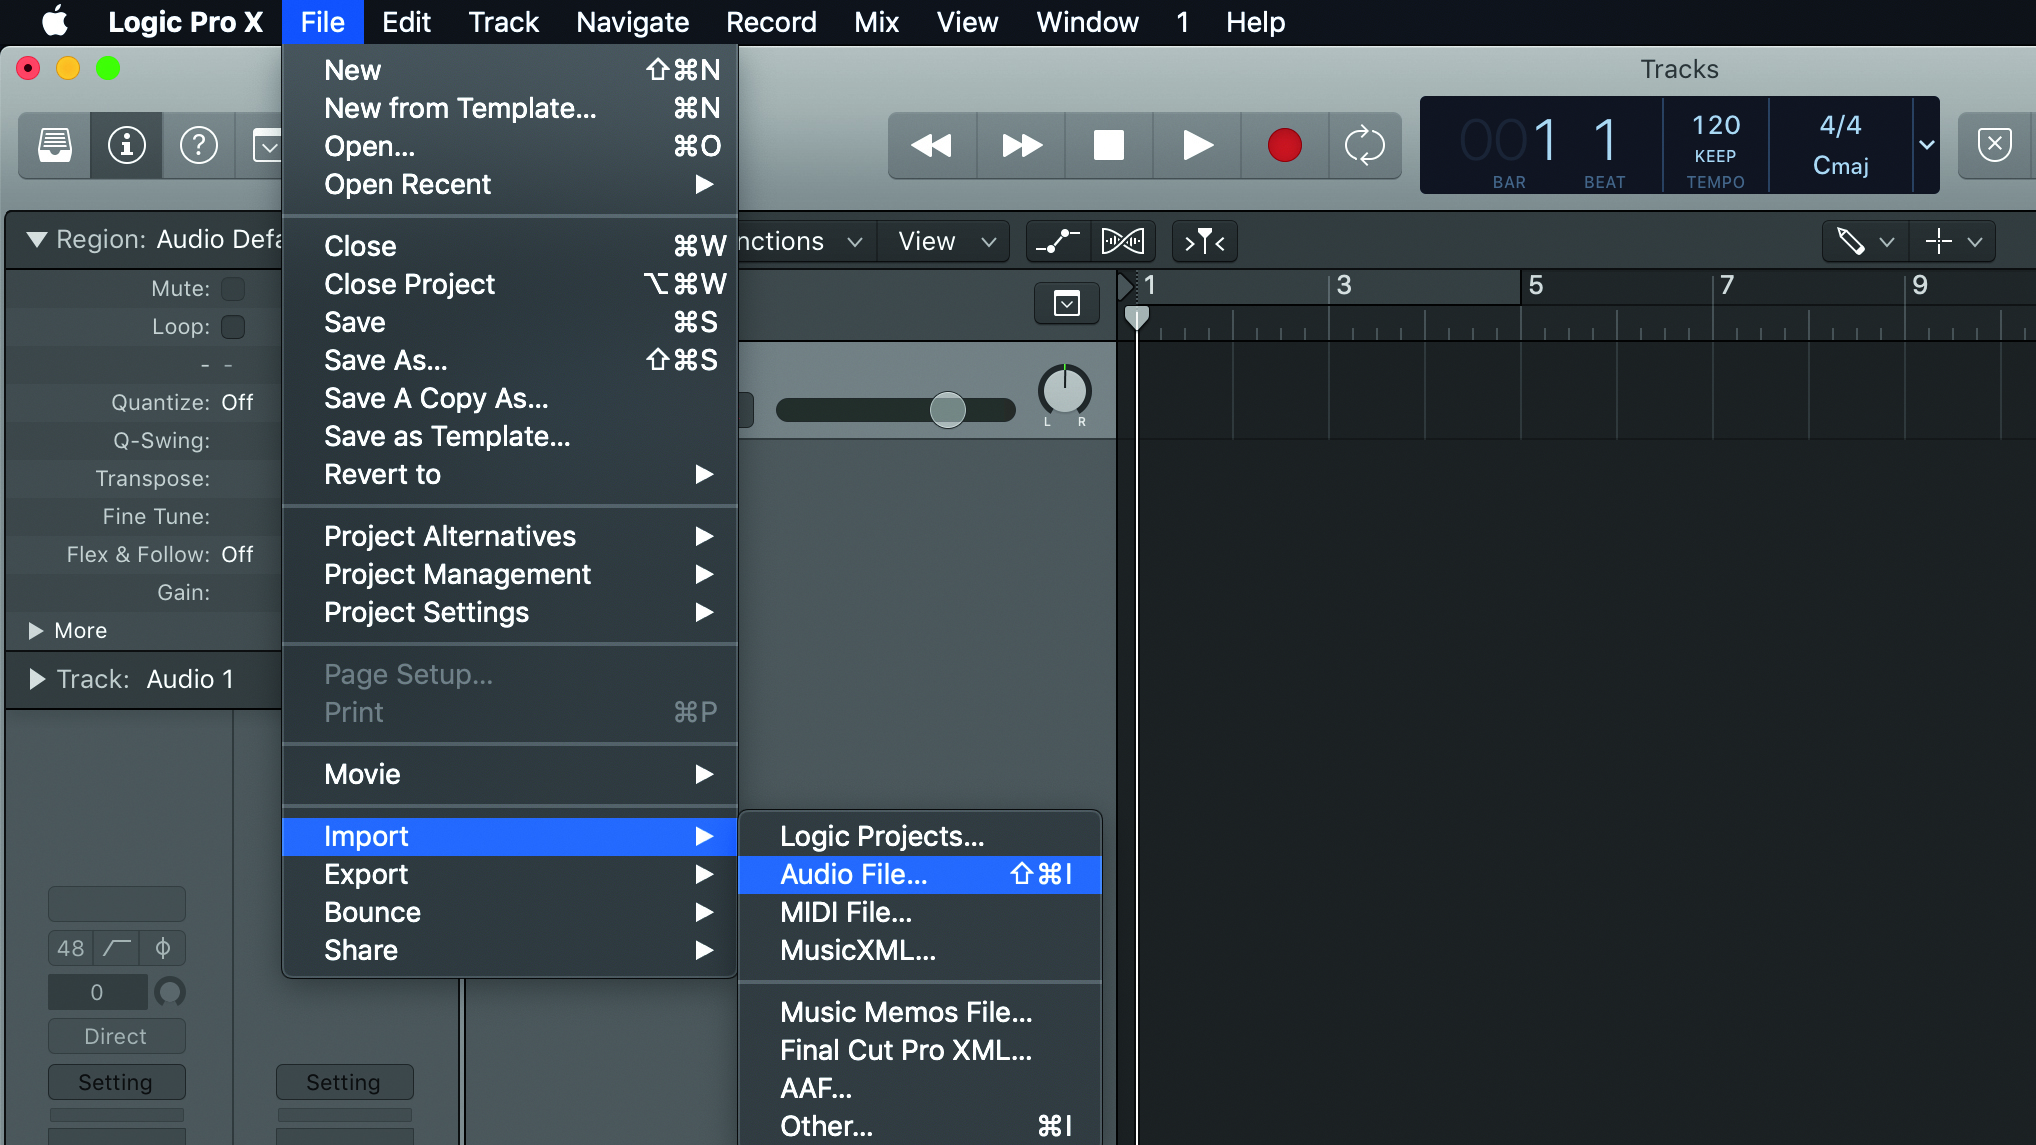Image resolution: width=2036 pixels, height=1145 pixels.
Task: Click the button with X at top right
Action: pos(1995,146)
